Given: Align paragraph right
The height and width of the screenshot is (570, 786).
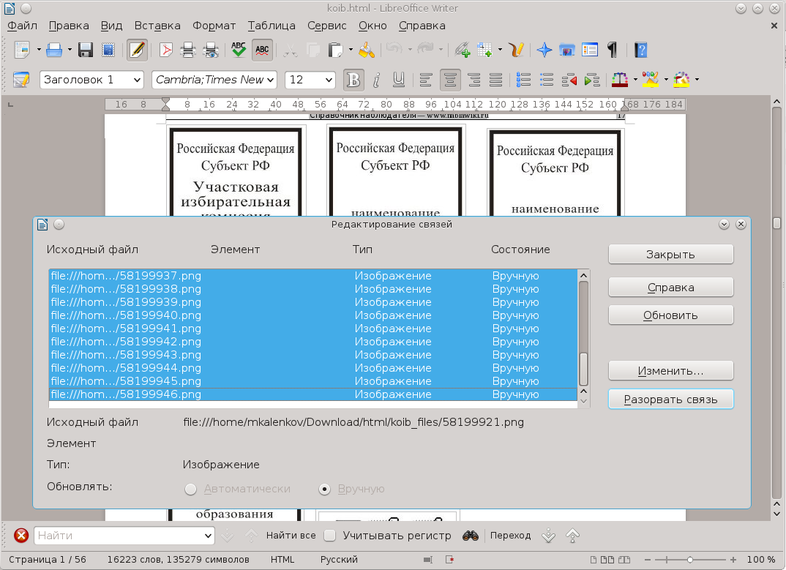Looking at the screenshot, I should (474, 79).
